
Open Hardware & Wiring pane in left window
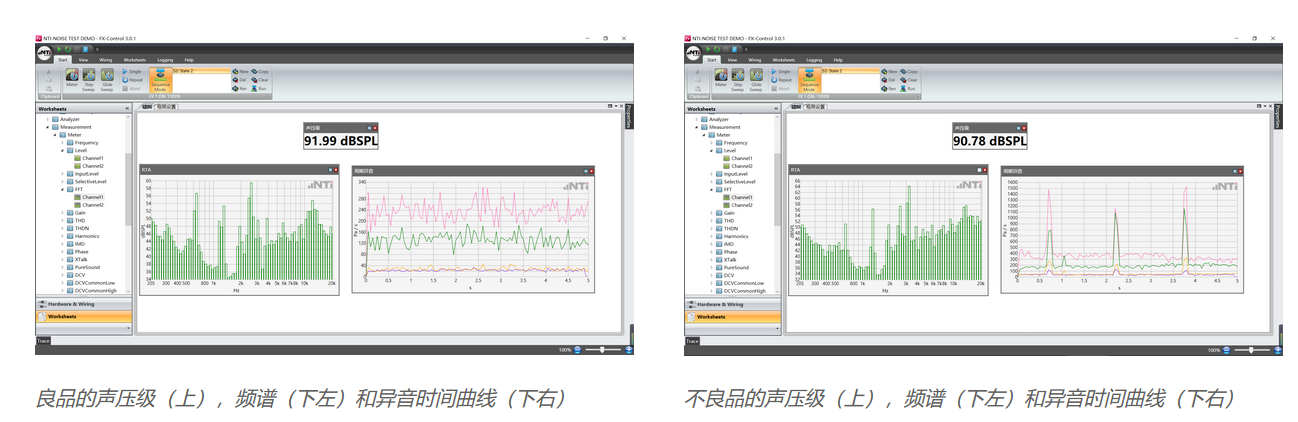pos(84,304)
